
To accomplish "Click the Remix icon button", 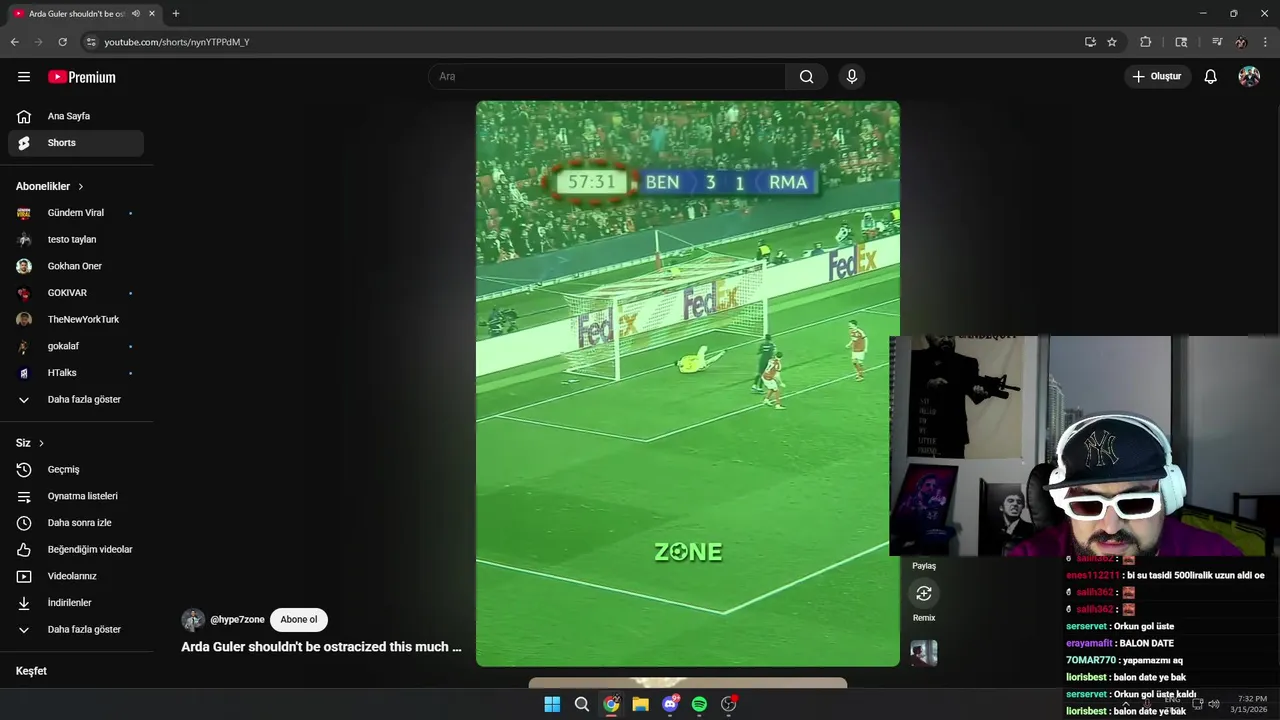I will pyautogui.click(x=924, y=594).
